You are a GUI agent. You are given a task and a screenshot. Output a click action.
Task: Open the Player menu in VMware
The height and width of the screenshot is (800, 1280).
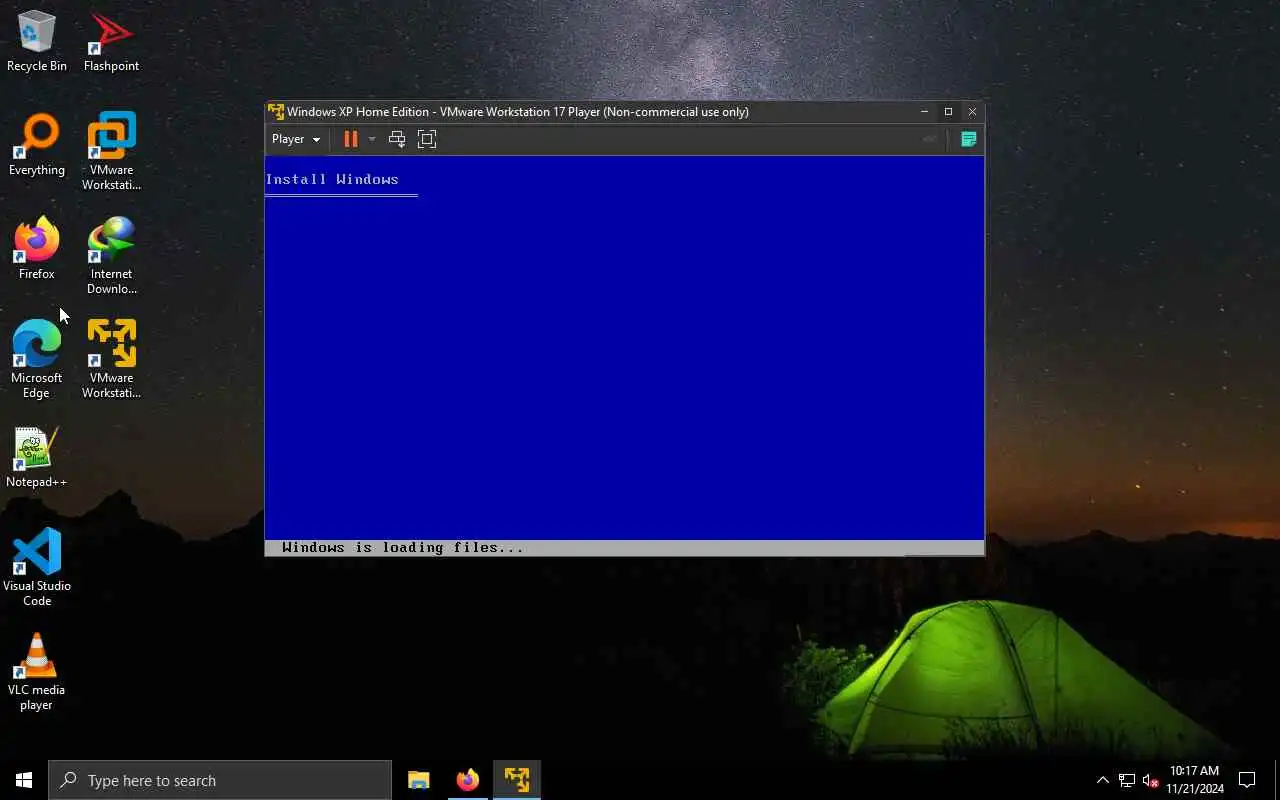(296, 139)
